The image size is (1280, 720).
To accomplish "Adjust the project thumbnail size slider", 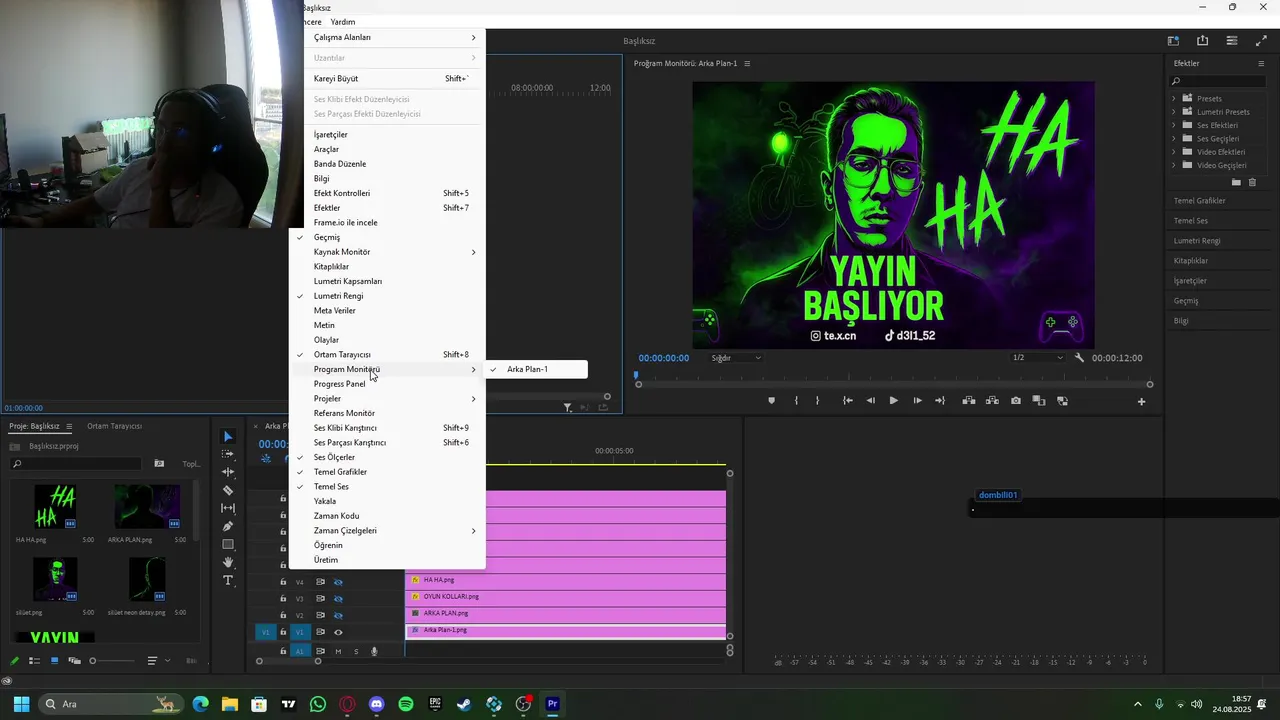I will tap(112, 661).
